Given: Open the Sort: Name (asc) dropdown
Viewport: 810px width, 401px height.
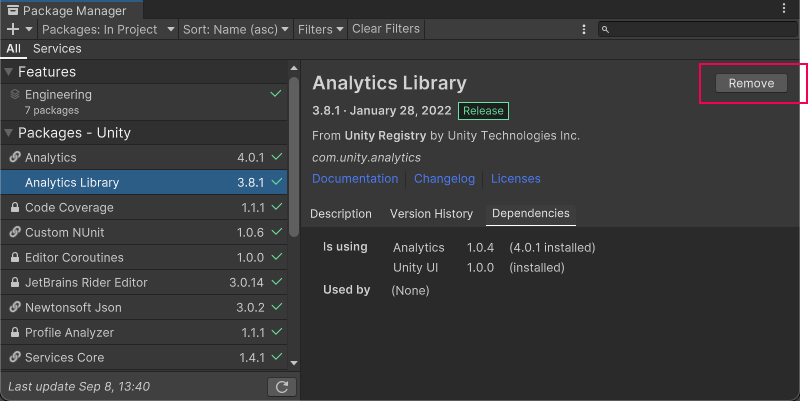Looking at the screenshot, I should pyautogui.click(x=236, y=30).
